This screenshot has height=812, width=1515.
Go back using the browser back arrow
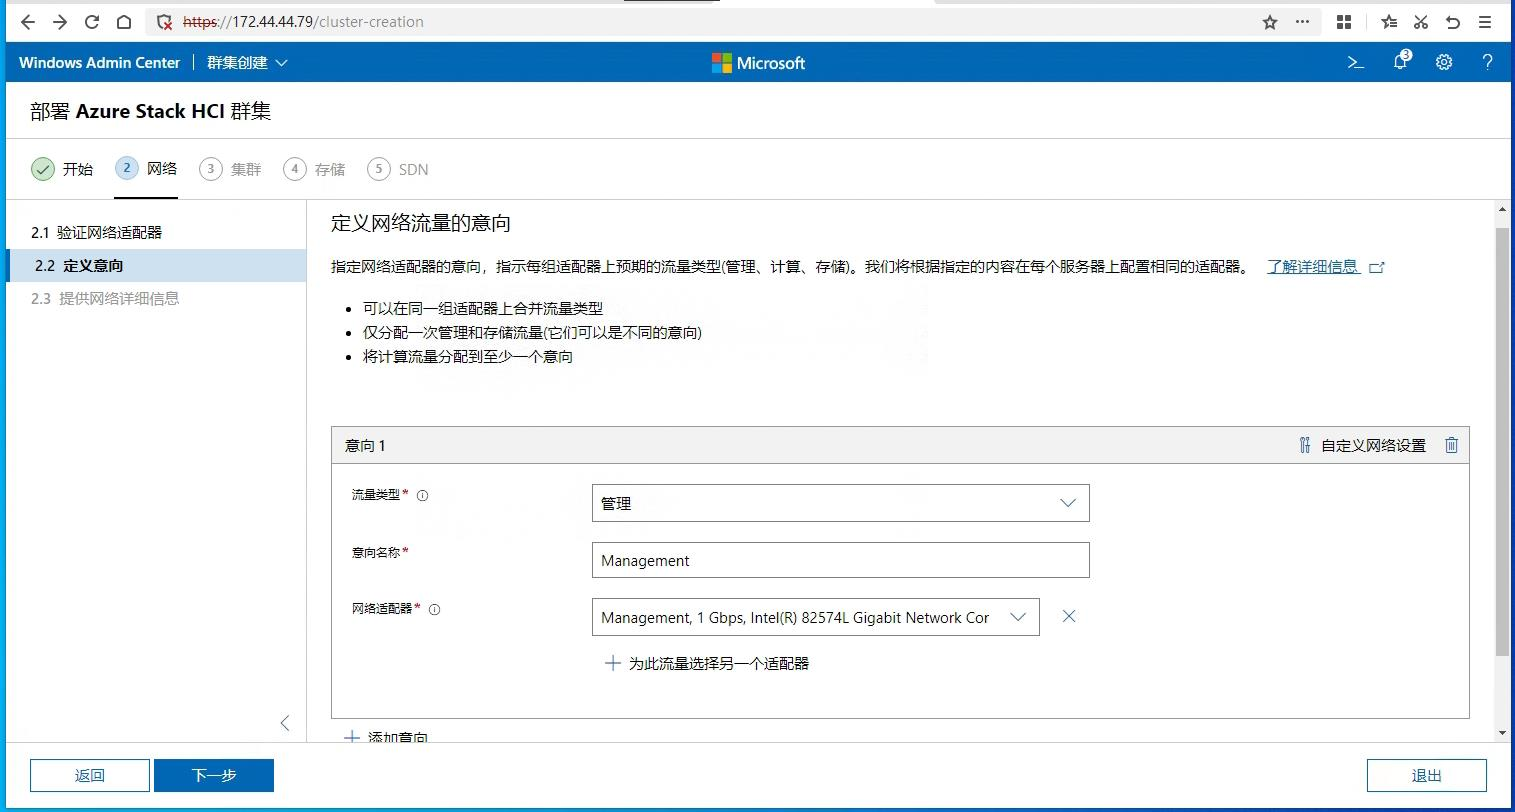[28, 22]
